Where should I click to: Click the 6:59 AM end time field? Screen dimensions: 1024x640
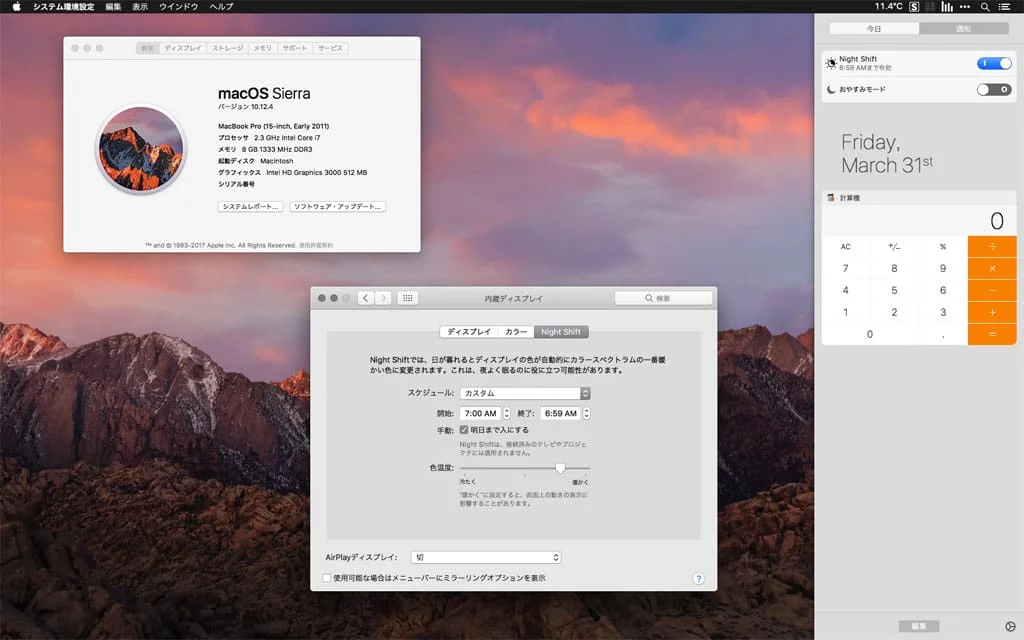click(561, 413)
